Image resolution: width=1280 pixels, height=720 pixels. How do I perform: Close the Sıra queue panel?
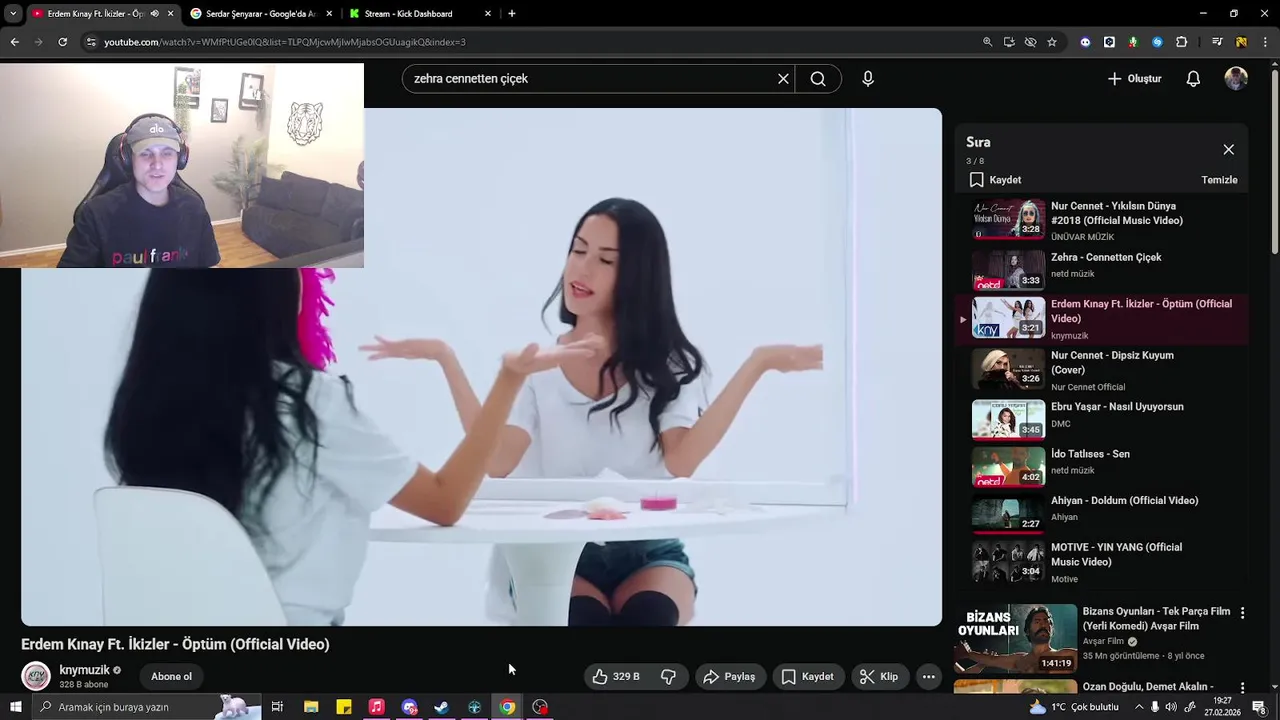click(x=1228, y=149)
